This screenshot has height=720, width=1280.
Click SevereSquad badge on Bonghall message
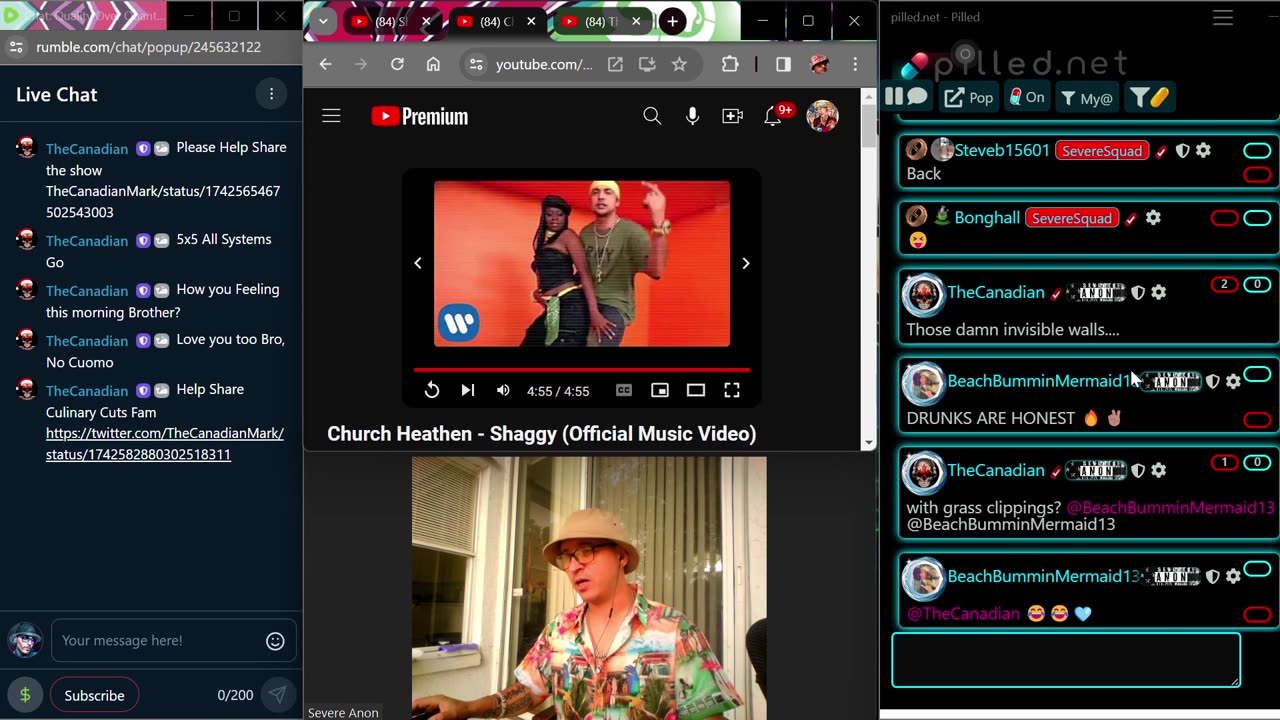click(1071, 218)
